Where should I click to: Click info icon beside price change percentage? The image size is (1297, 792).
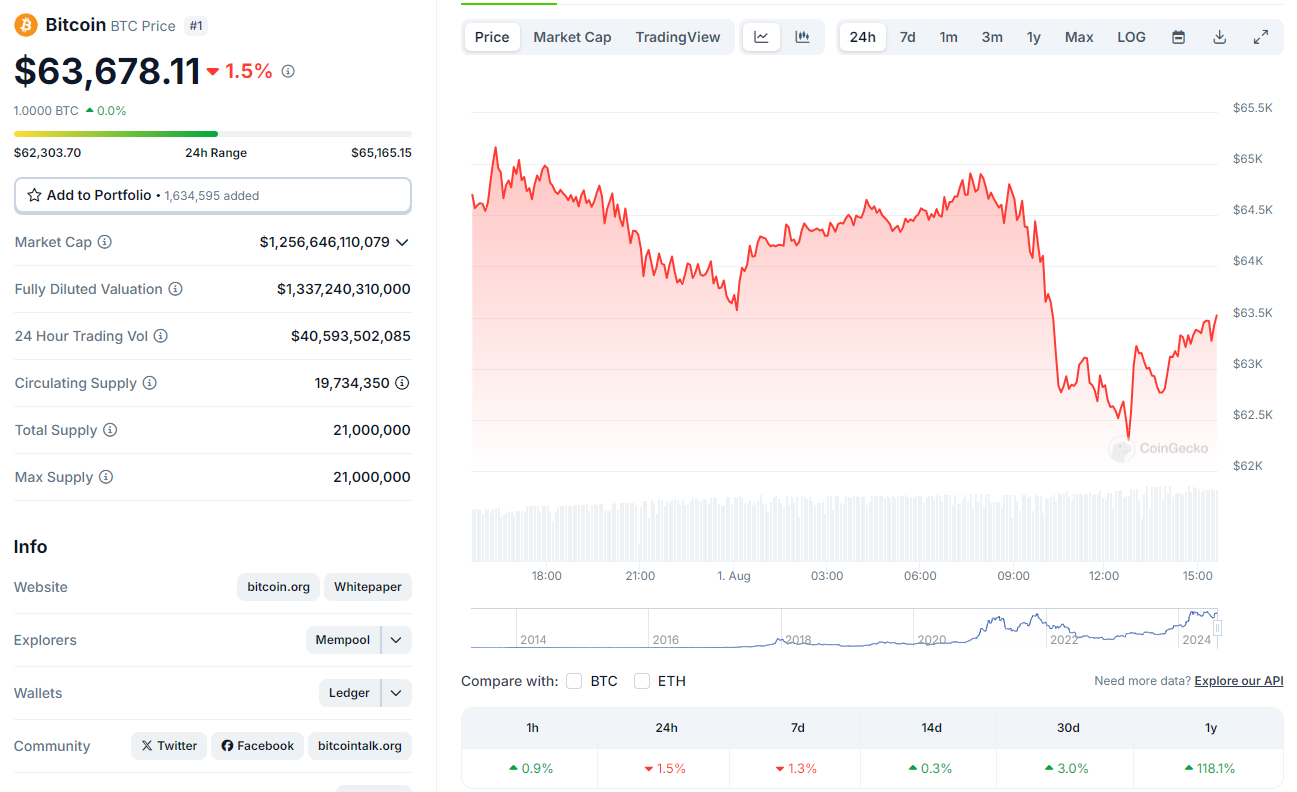tap(288, 71)
